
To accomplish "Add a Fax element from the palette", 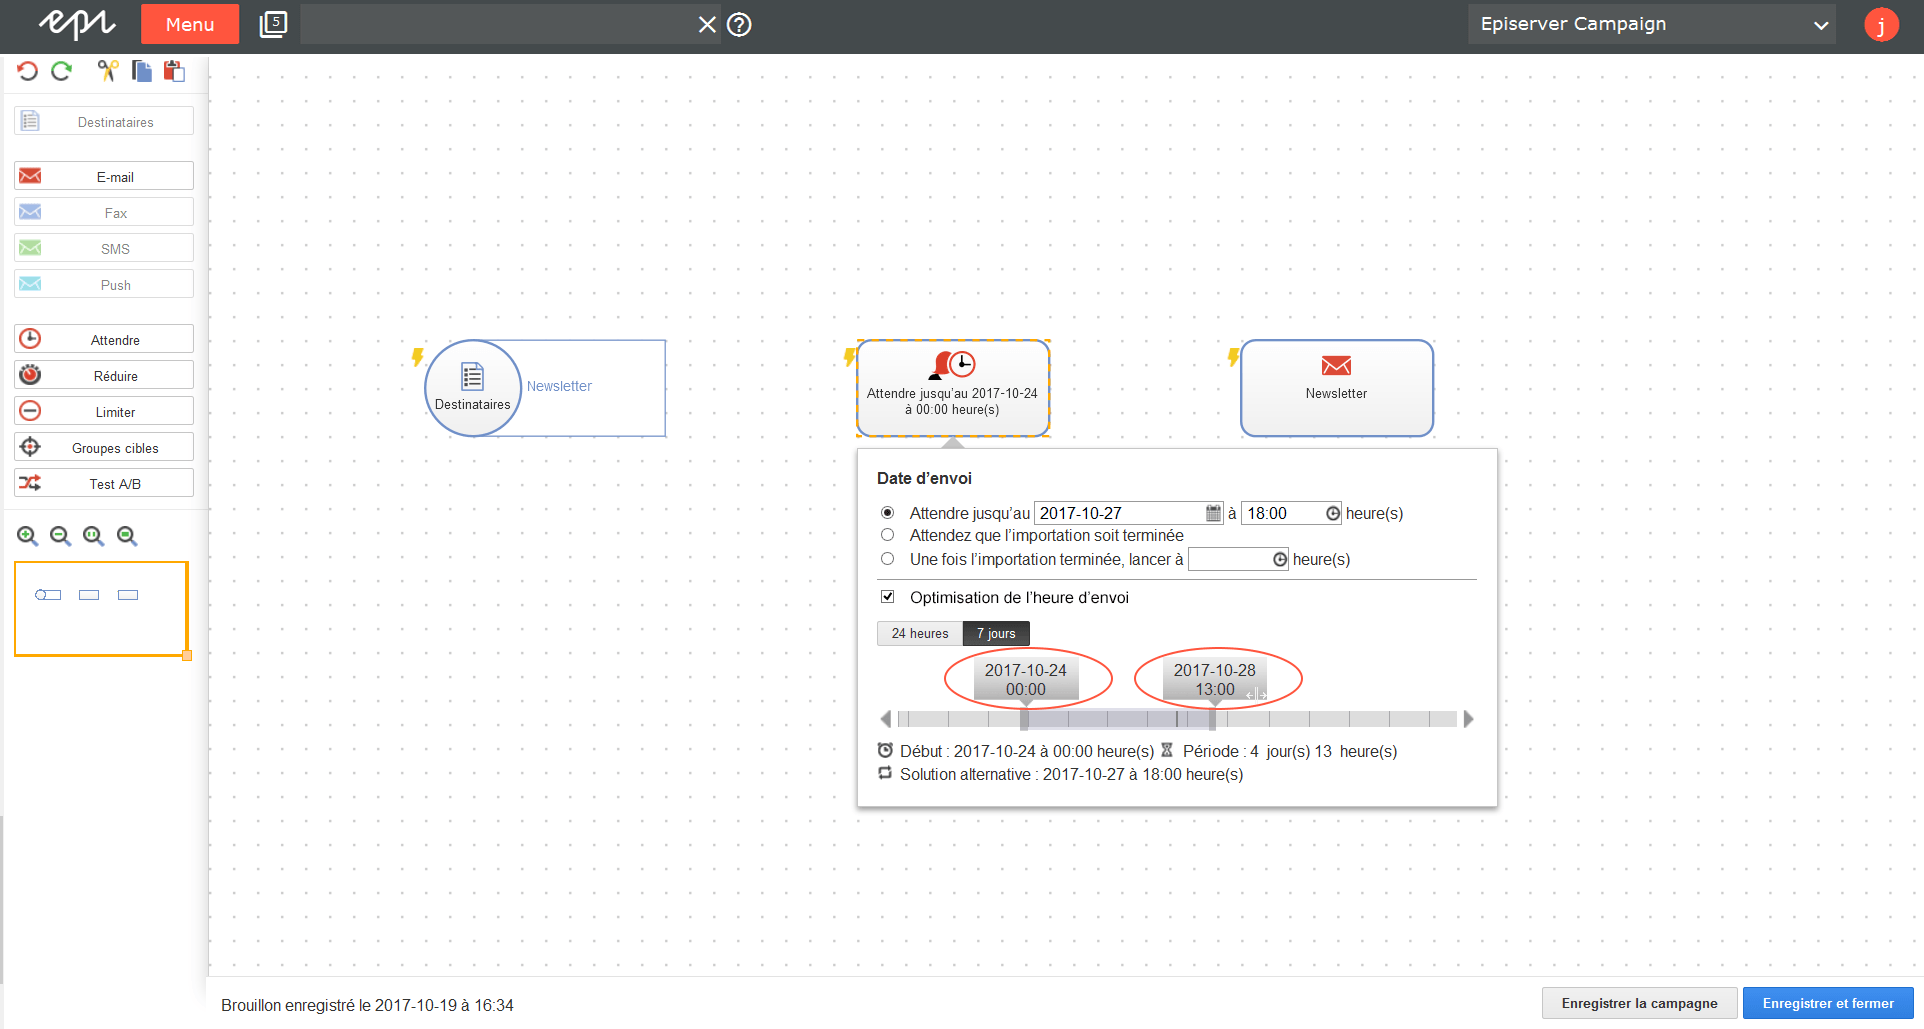I will click(x=104, y=212).
